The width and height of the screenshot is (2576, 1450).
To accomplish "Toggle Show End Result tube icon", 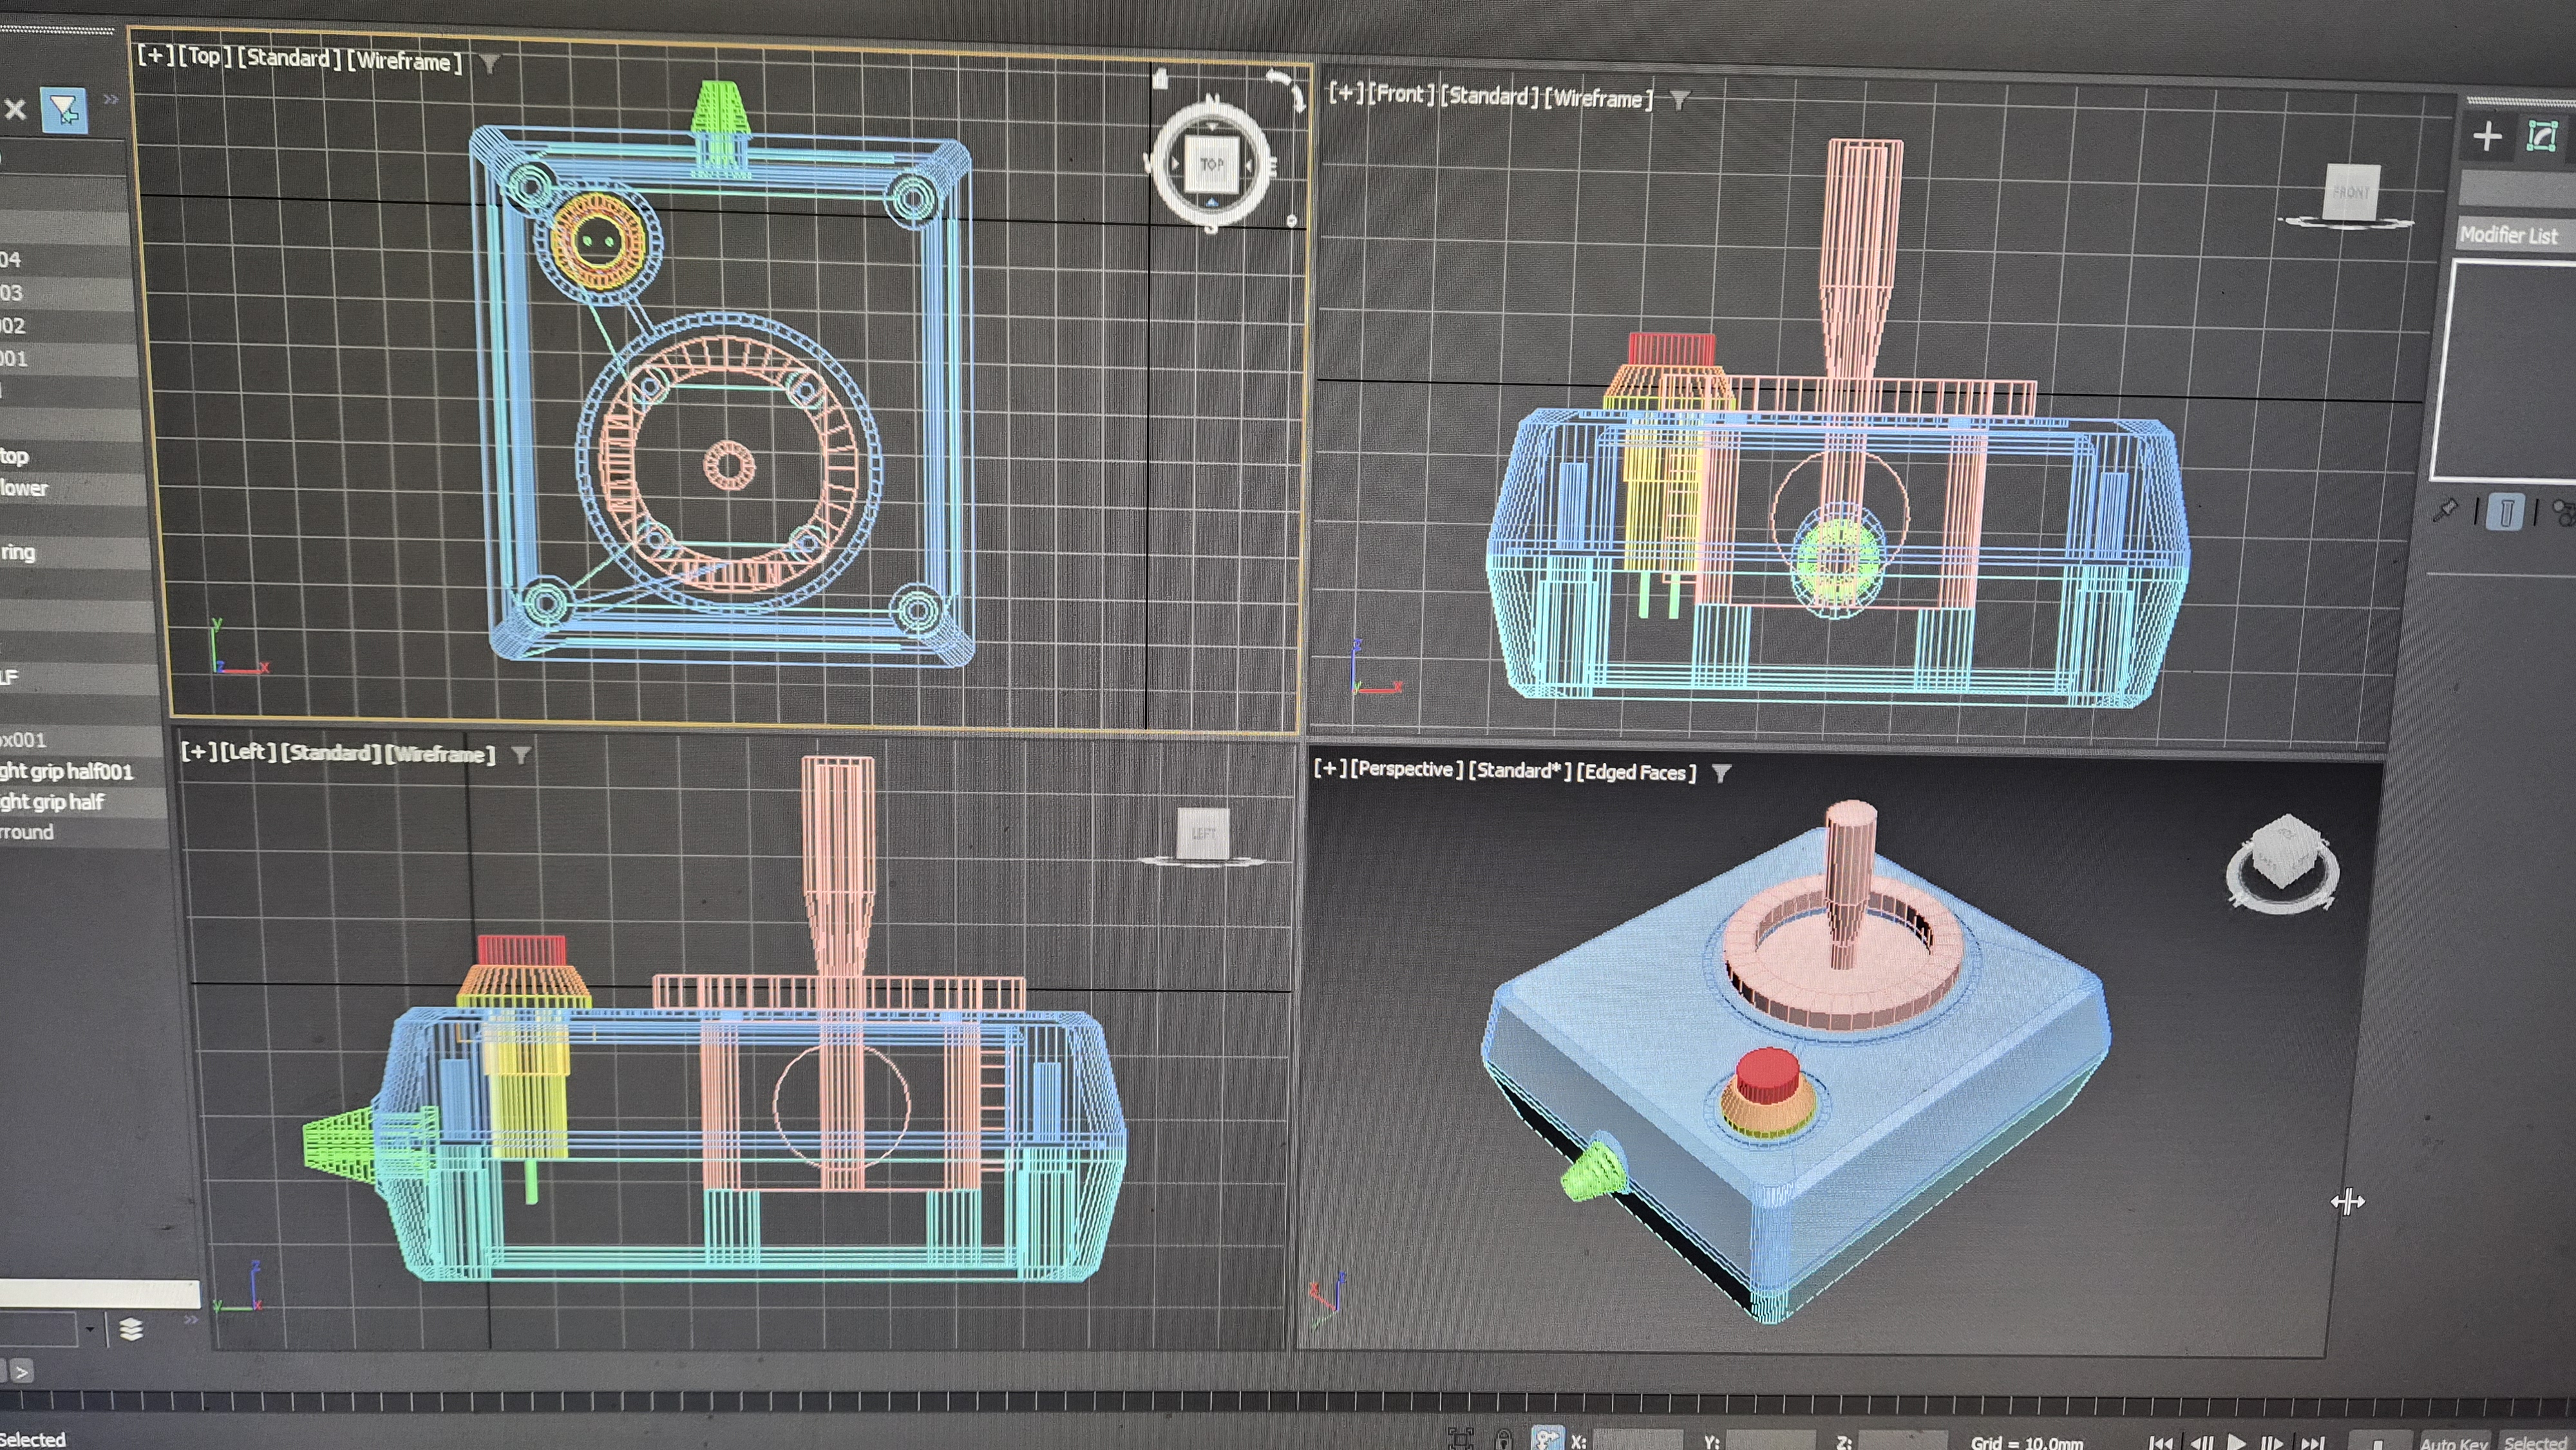I will click(x=2505, y=512).
